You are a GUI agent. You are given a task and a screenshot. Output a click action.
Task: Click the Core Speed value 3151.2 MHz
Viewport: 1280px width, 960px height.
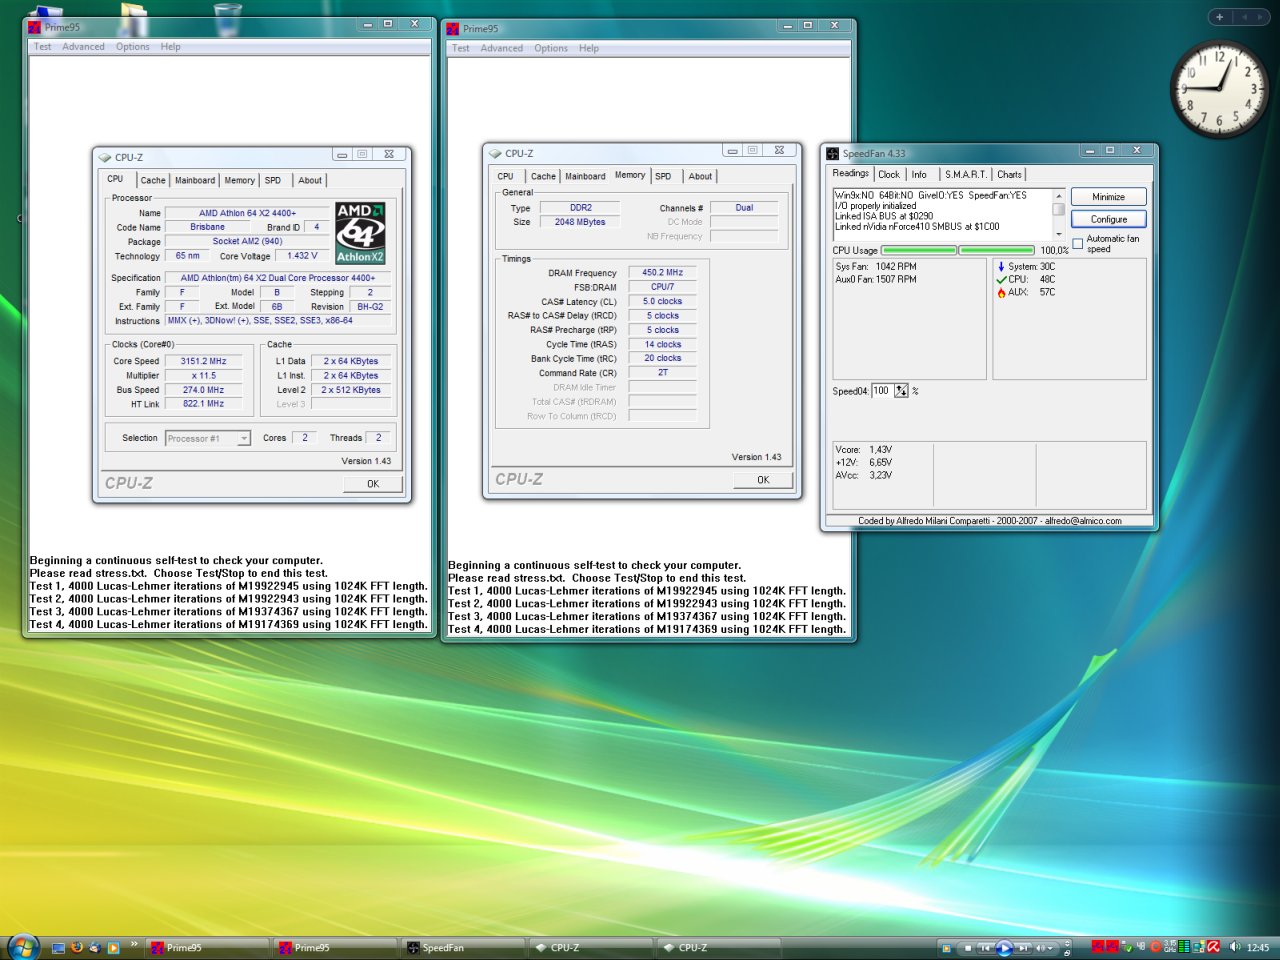point(203,361)
